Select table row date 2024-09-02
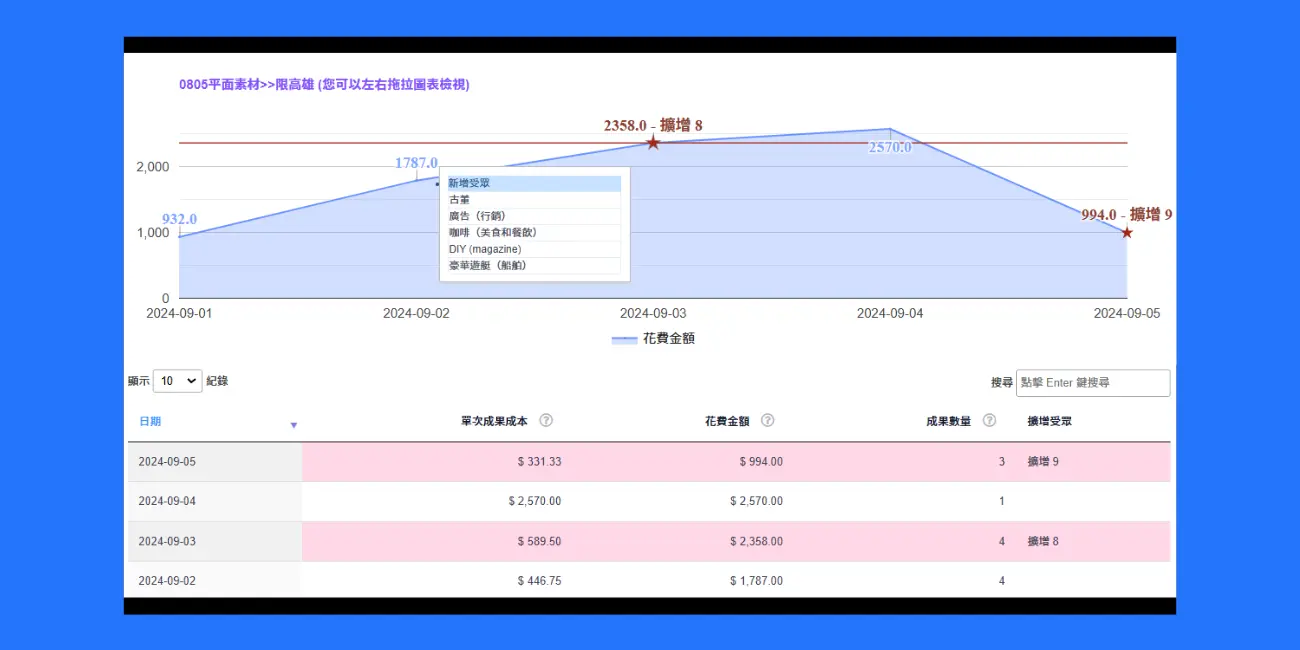The width and height of the screenshot is (1300, 650). (x=167, y=581)
